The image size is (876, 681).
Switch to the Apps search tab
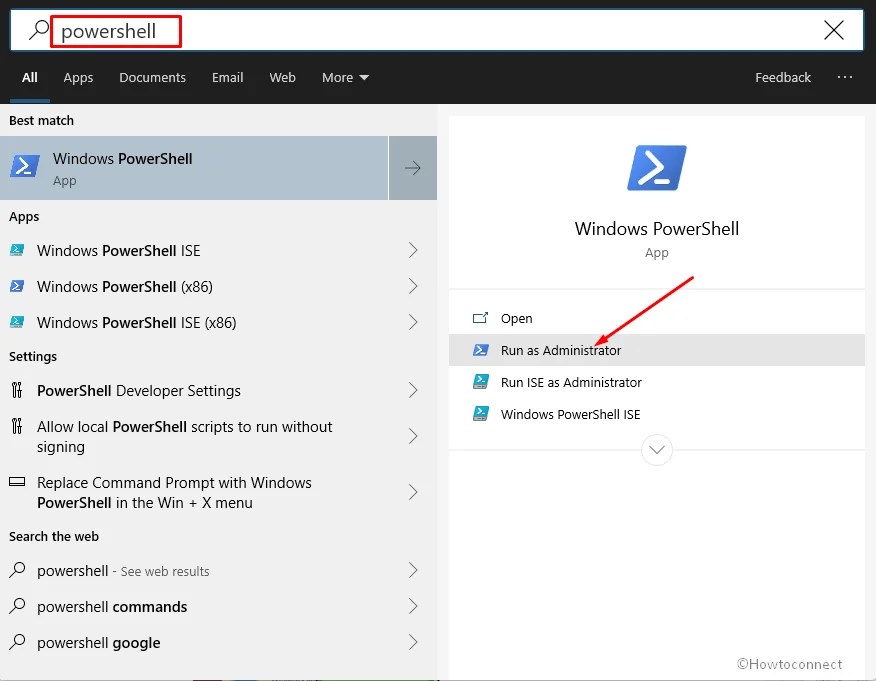[78, 77]
